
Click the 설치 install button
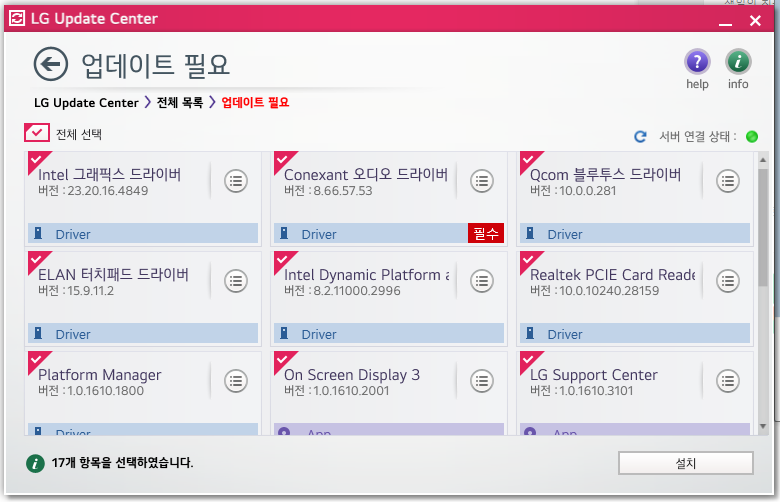tap(685, 463)
